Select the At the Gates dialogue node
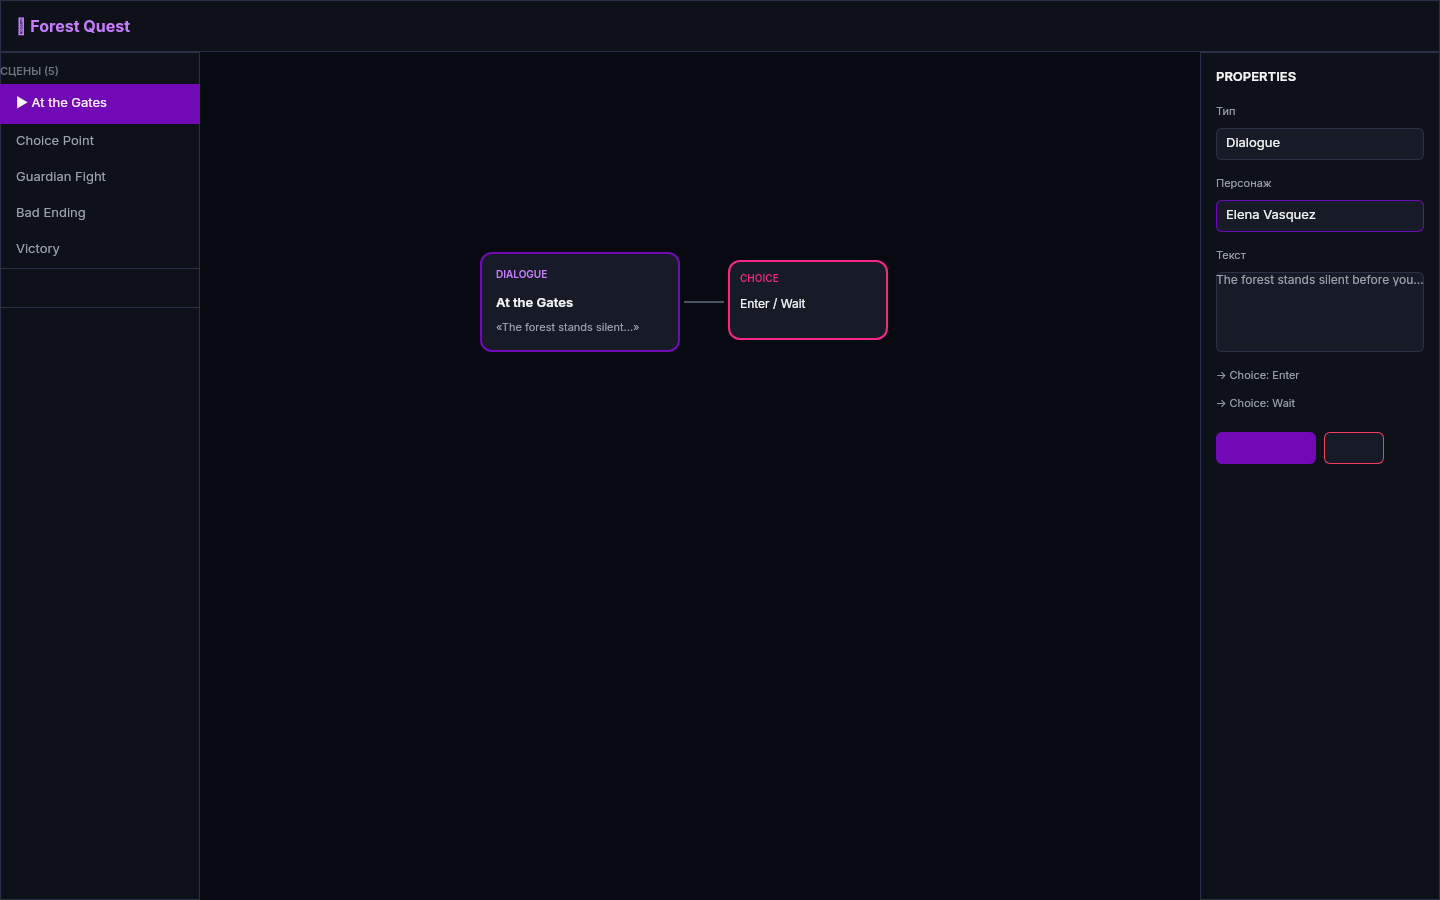The width and height of the screenshot is (1440, 900). tap(580, 302)
